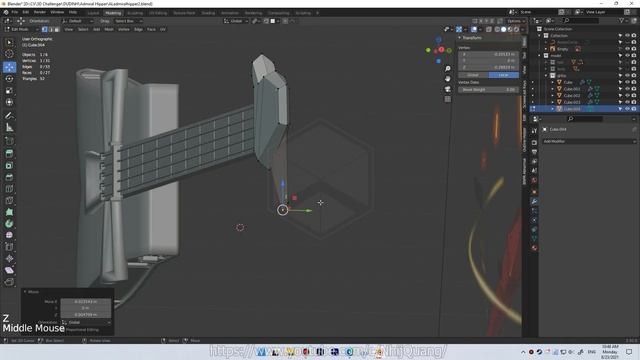Hide Cube.004 with its eye icon
640x360 pixels.
tap(627, 109)
